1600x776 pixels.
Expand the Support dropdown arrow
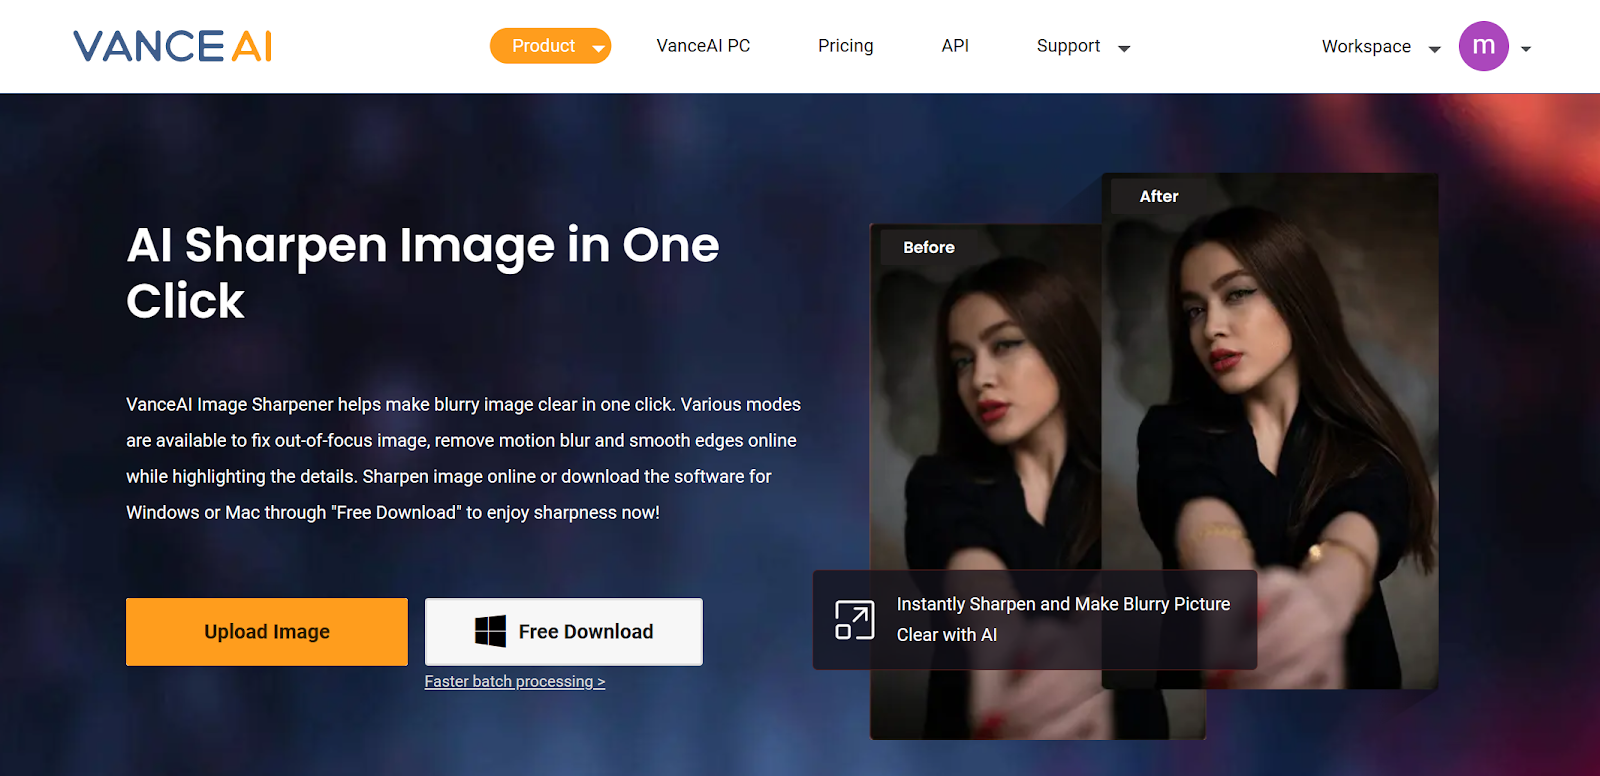click(1124, 48)
